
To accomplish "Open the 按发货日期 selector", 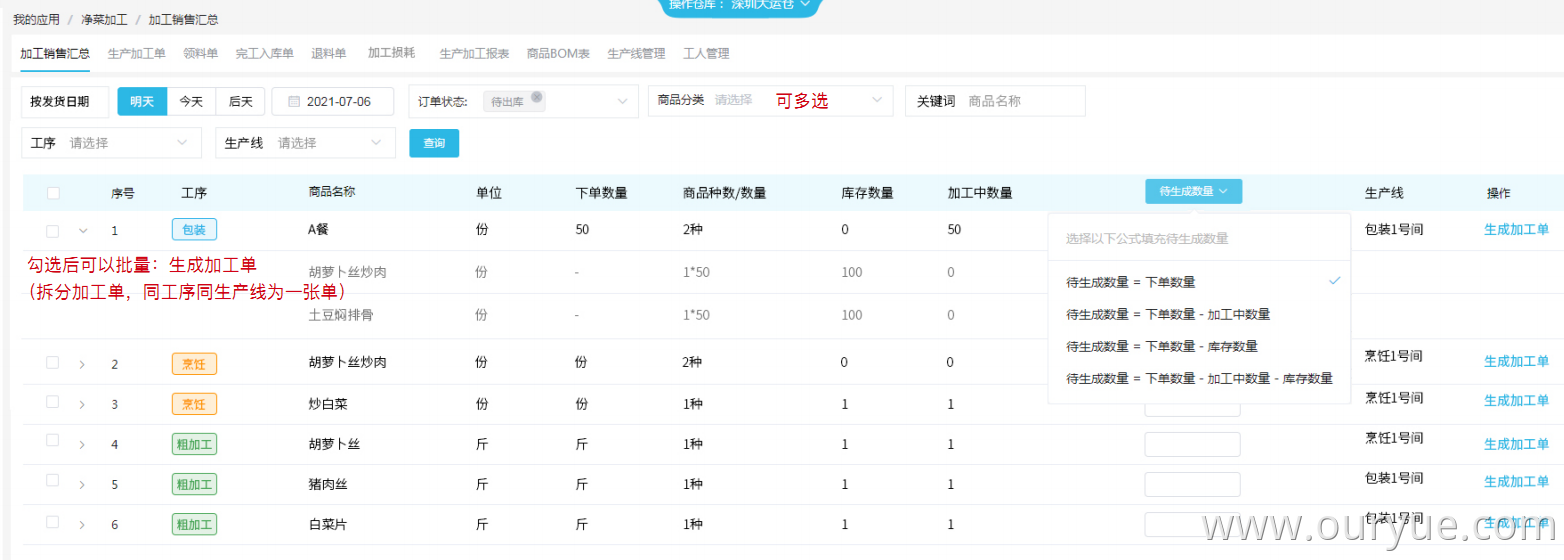I will pyautogui.click(x=65, y=101).
